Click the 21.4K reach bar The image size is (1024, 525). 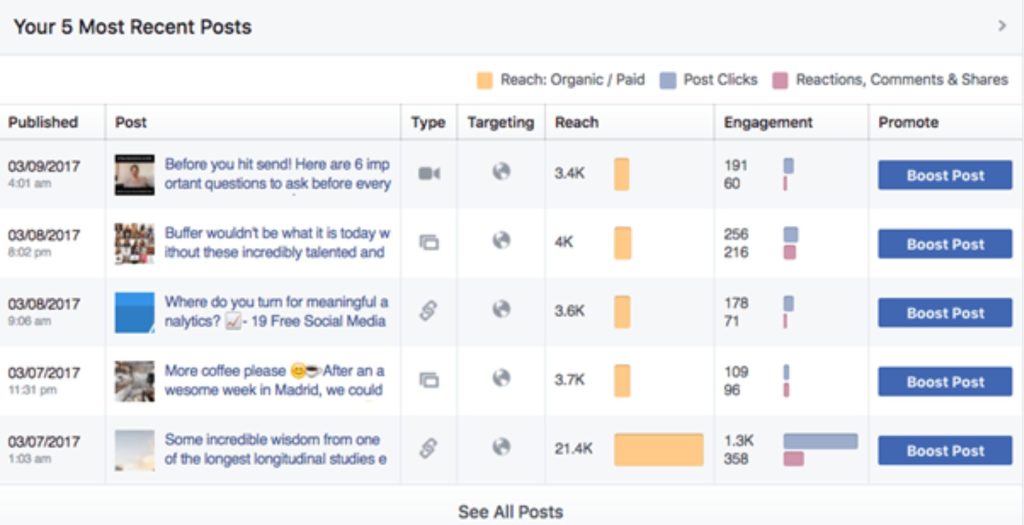coord(658,449)
